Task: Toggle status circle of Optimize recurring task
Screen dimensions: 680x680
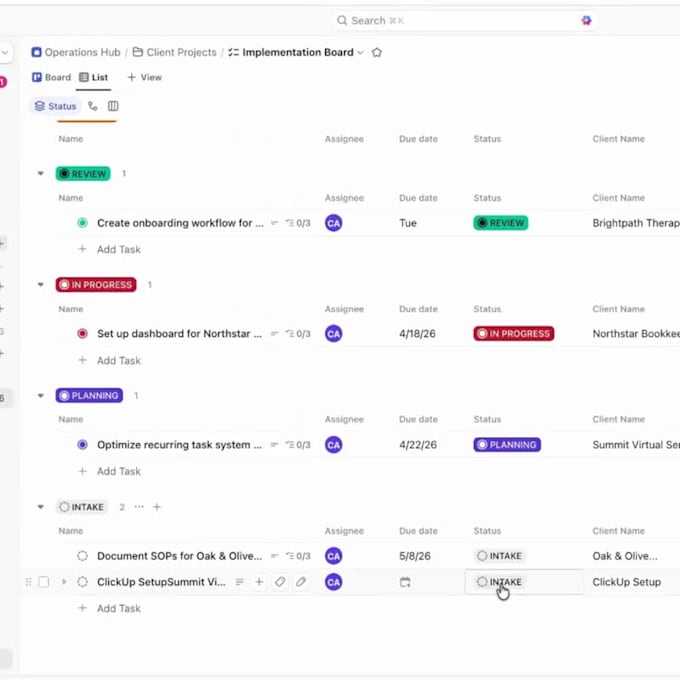Action: [x=82, y=445]
